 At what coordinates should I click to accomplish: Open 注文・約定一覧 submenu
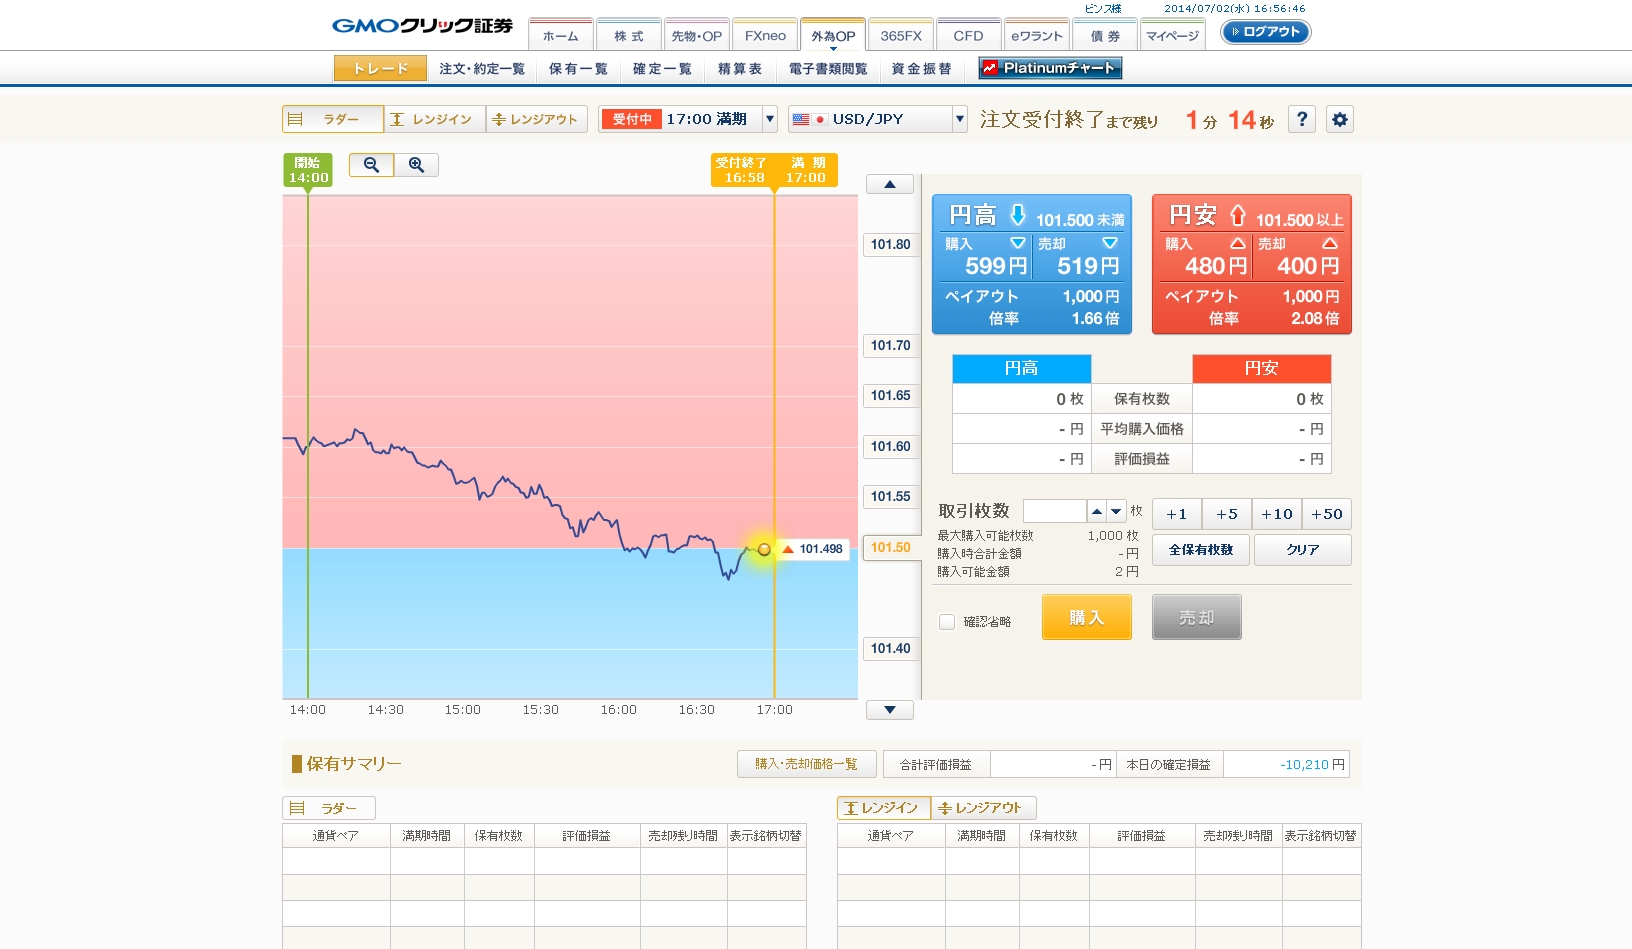tap(482, 69)
